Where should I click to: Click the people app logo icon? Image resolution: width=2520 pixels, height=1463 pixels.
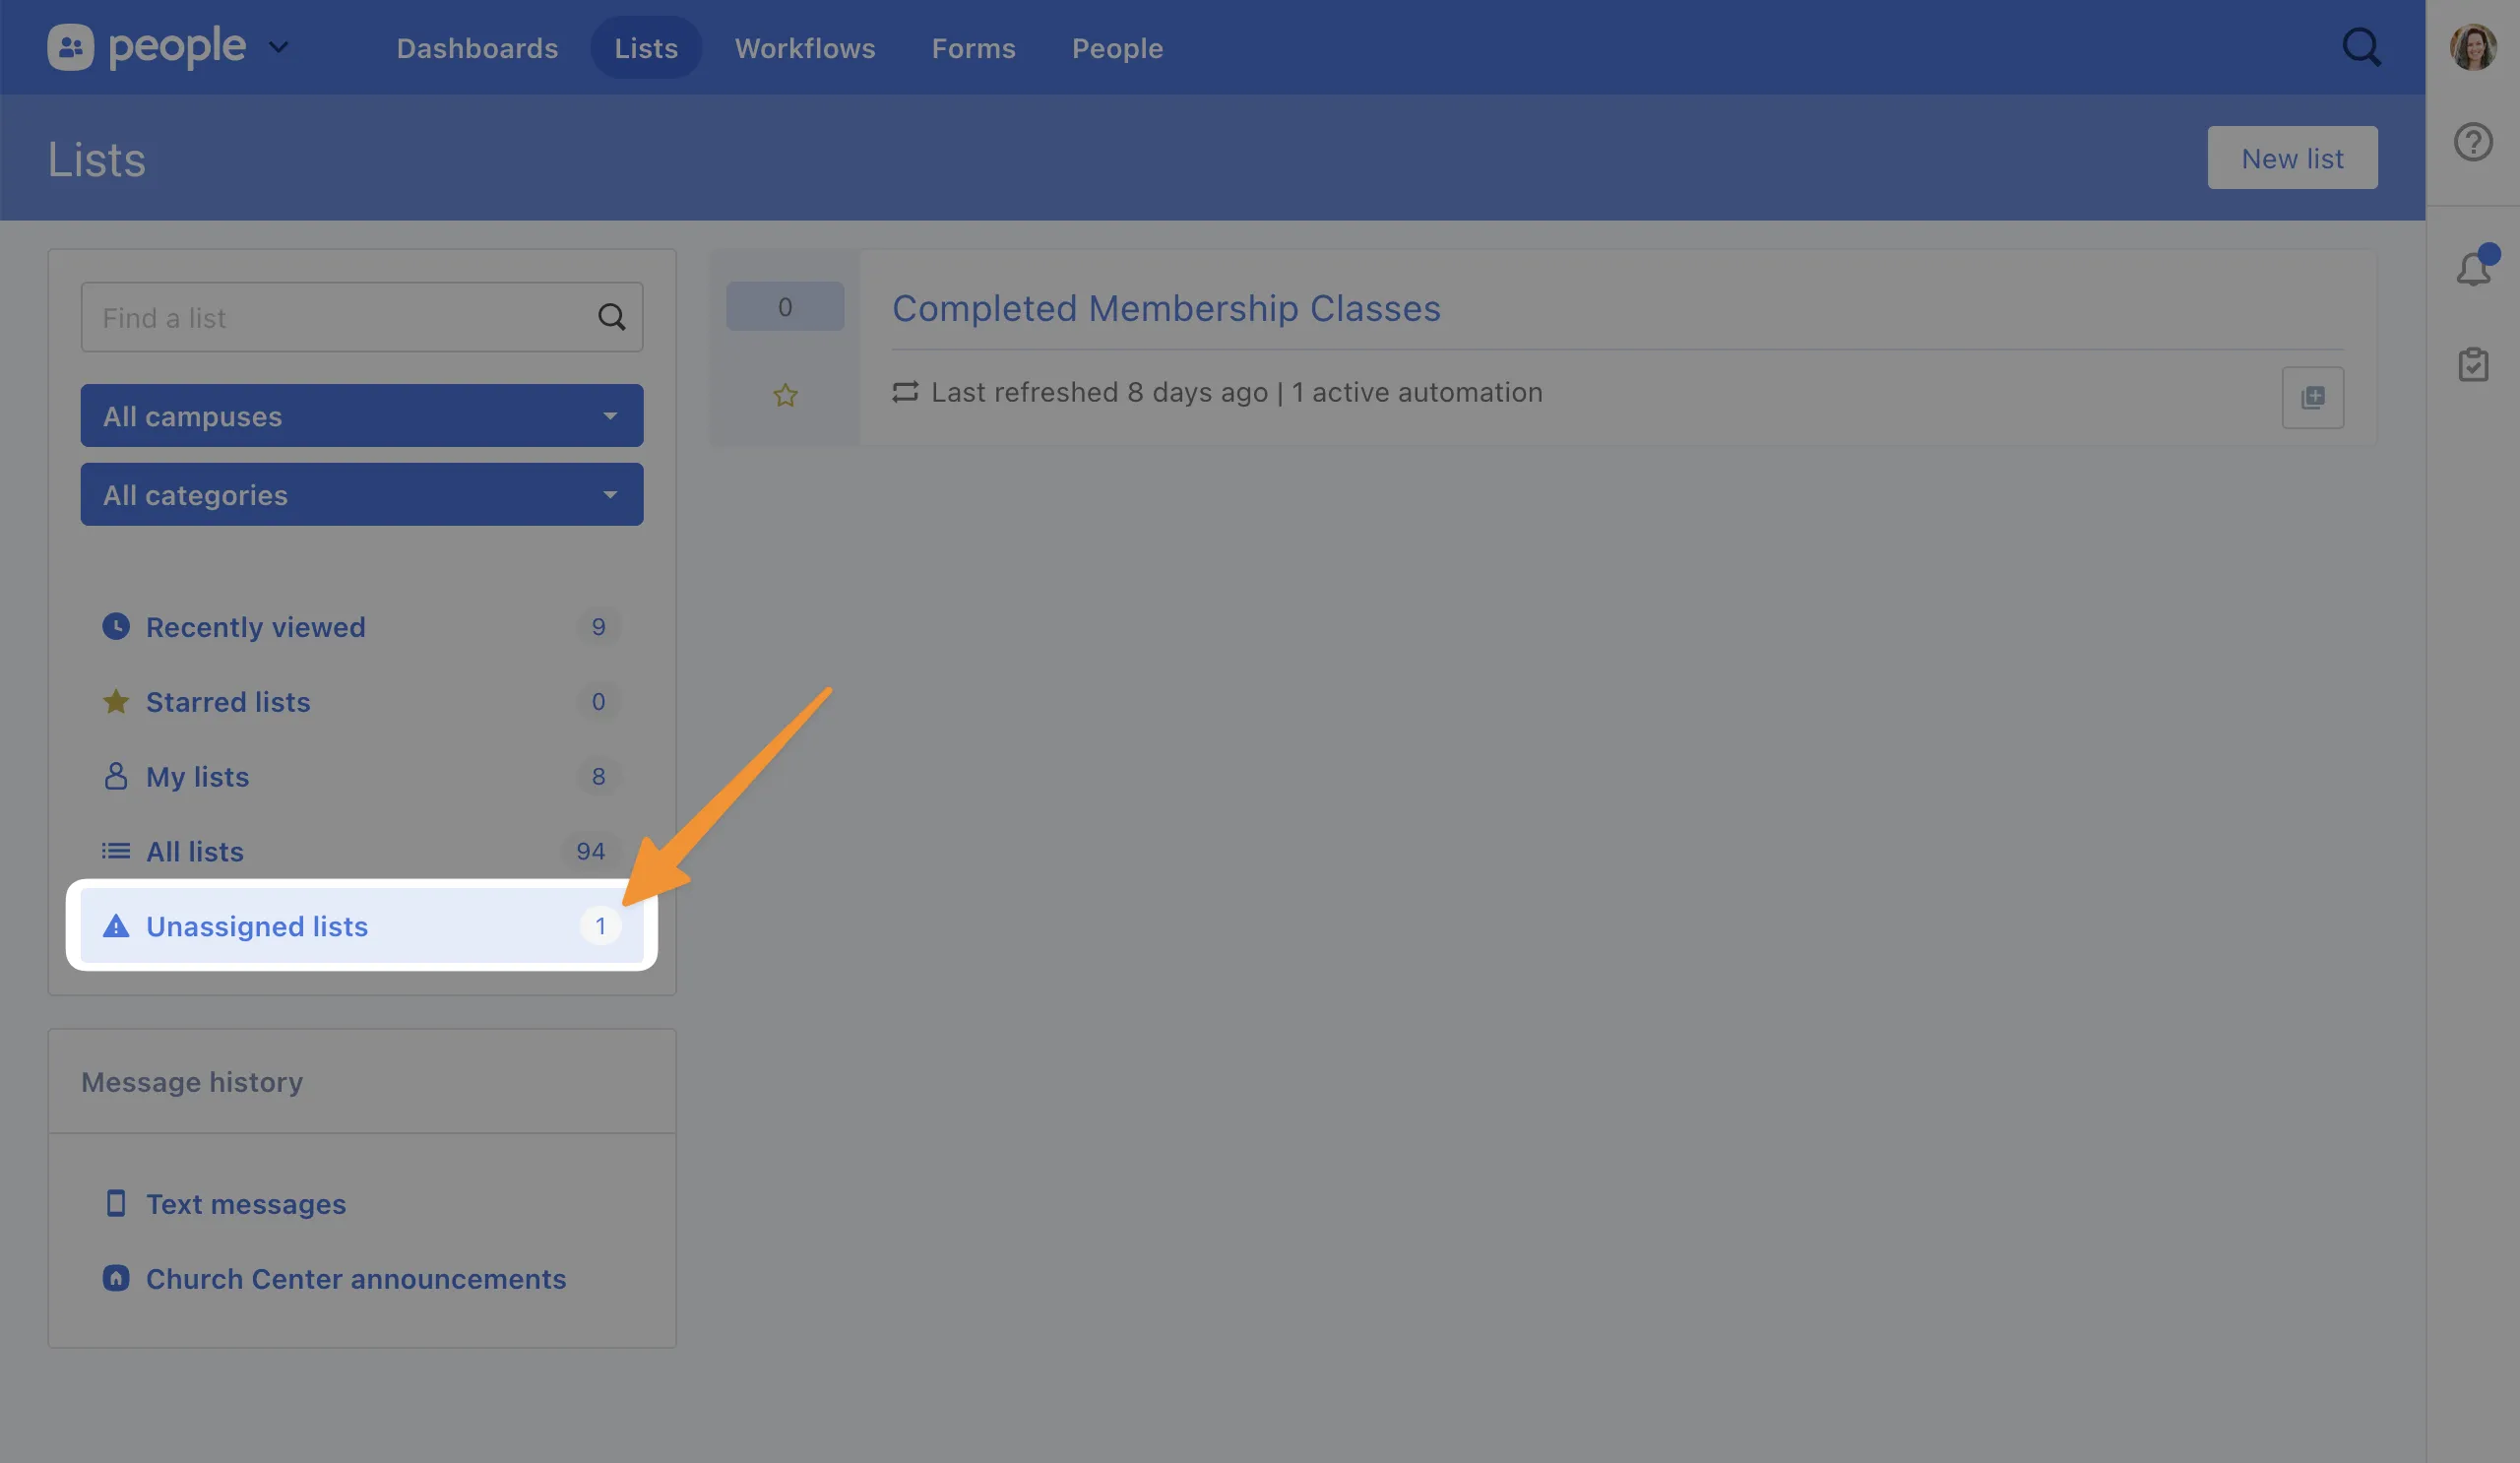(x=71, y=47)
